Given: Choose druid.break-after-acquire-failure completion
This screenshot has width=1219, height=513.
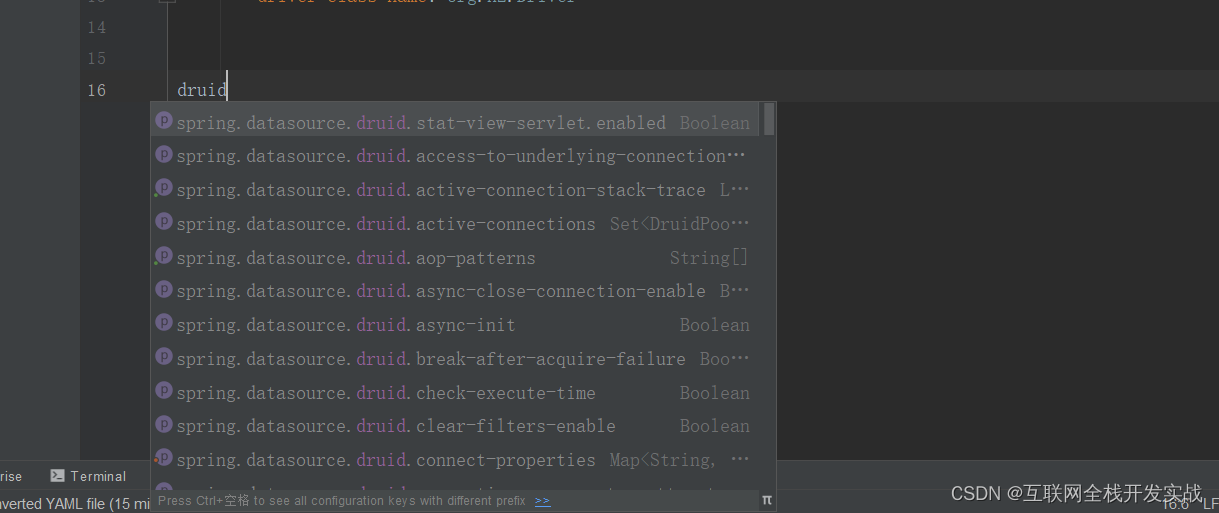Looking at the screenshot, I should tap(456, 359).
